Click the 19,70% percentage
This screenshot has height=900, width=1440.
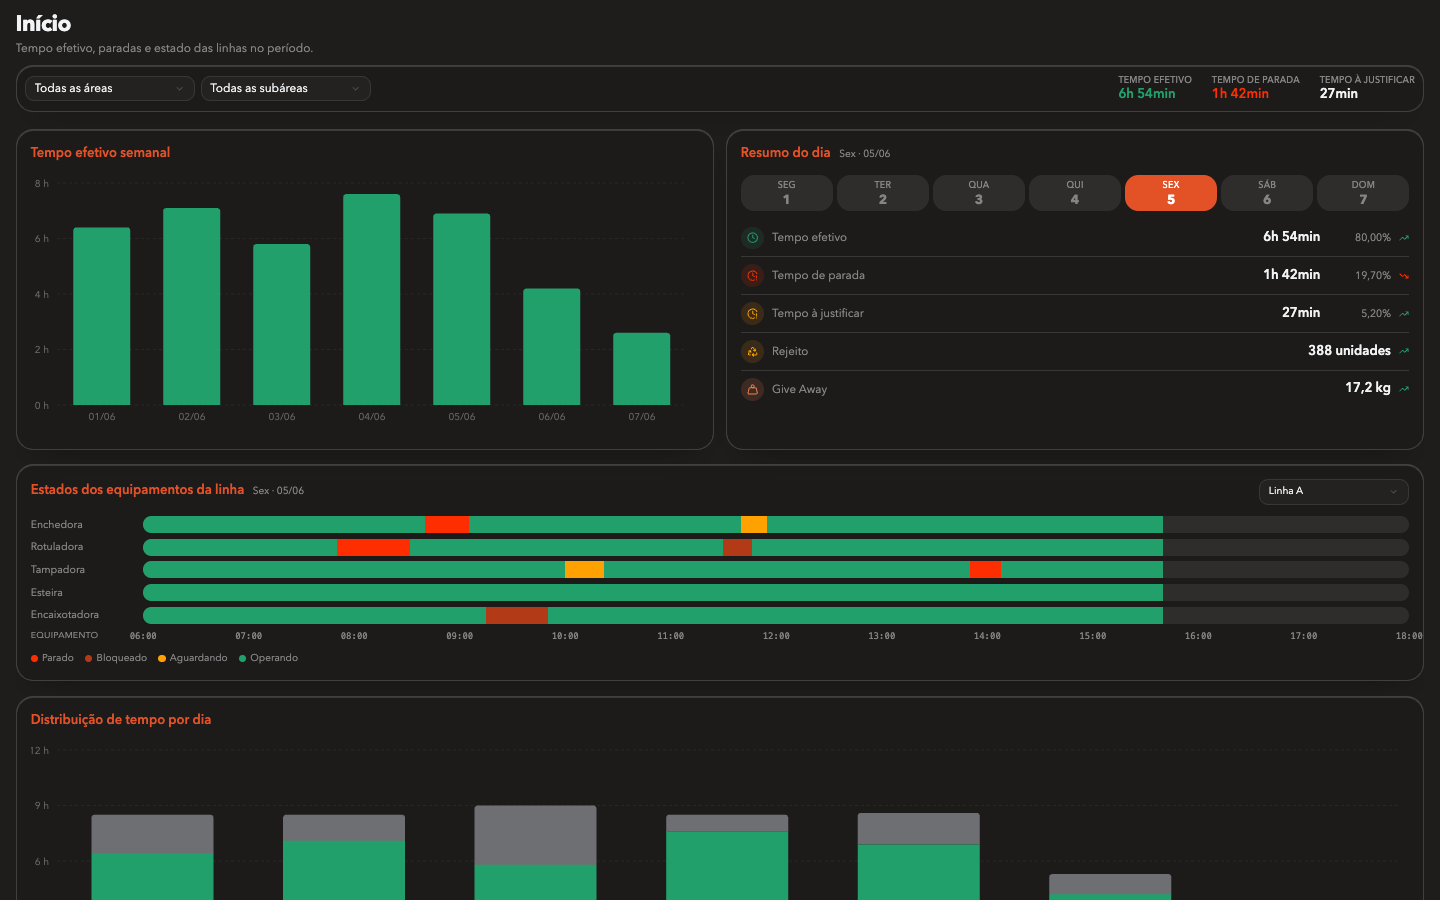coord(1373,276)
